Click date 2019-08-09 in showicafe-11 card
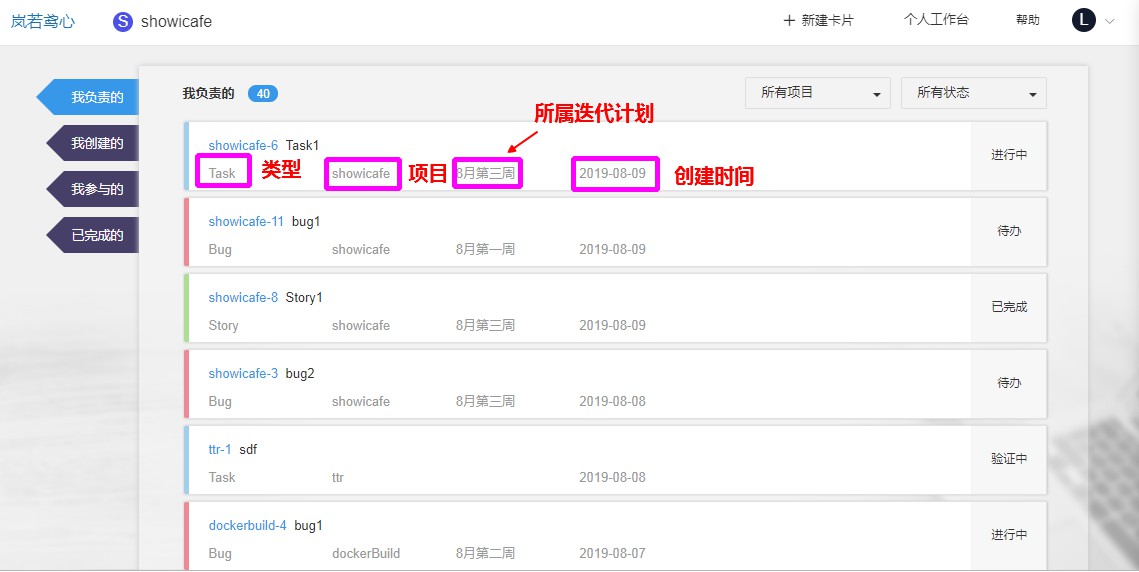 tap(612, 249)
